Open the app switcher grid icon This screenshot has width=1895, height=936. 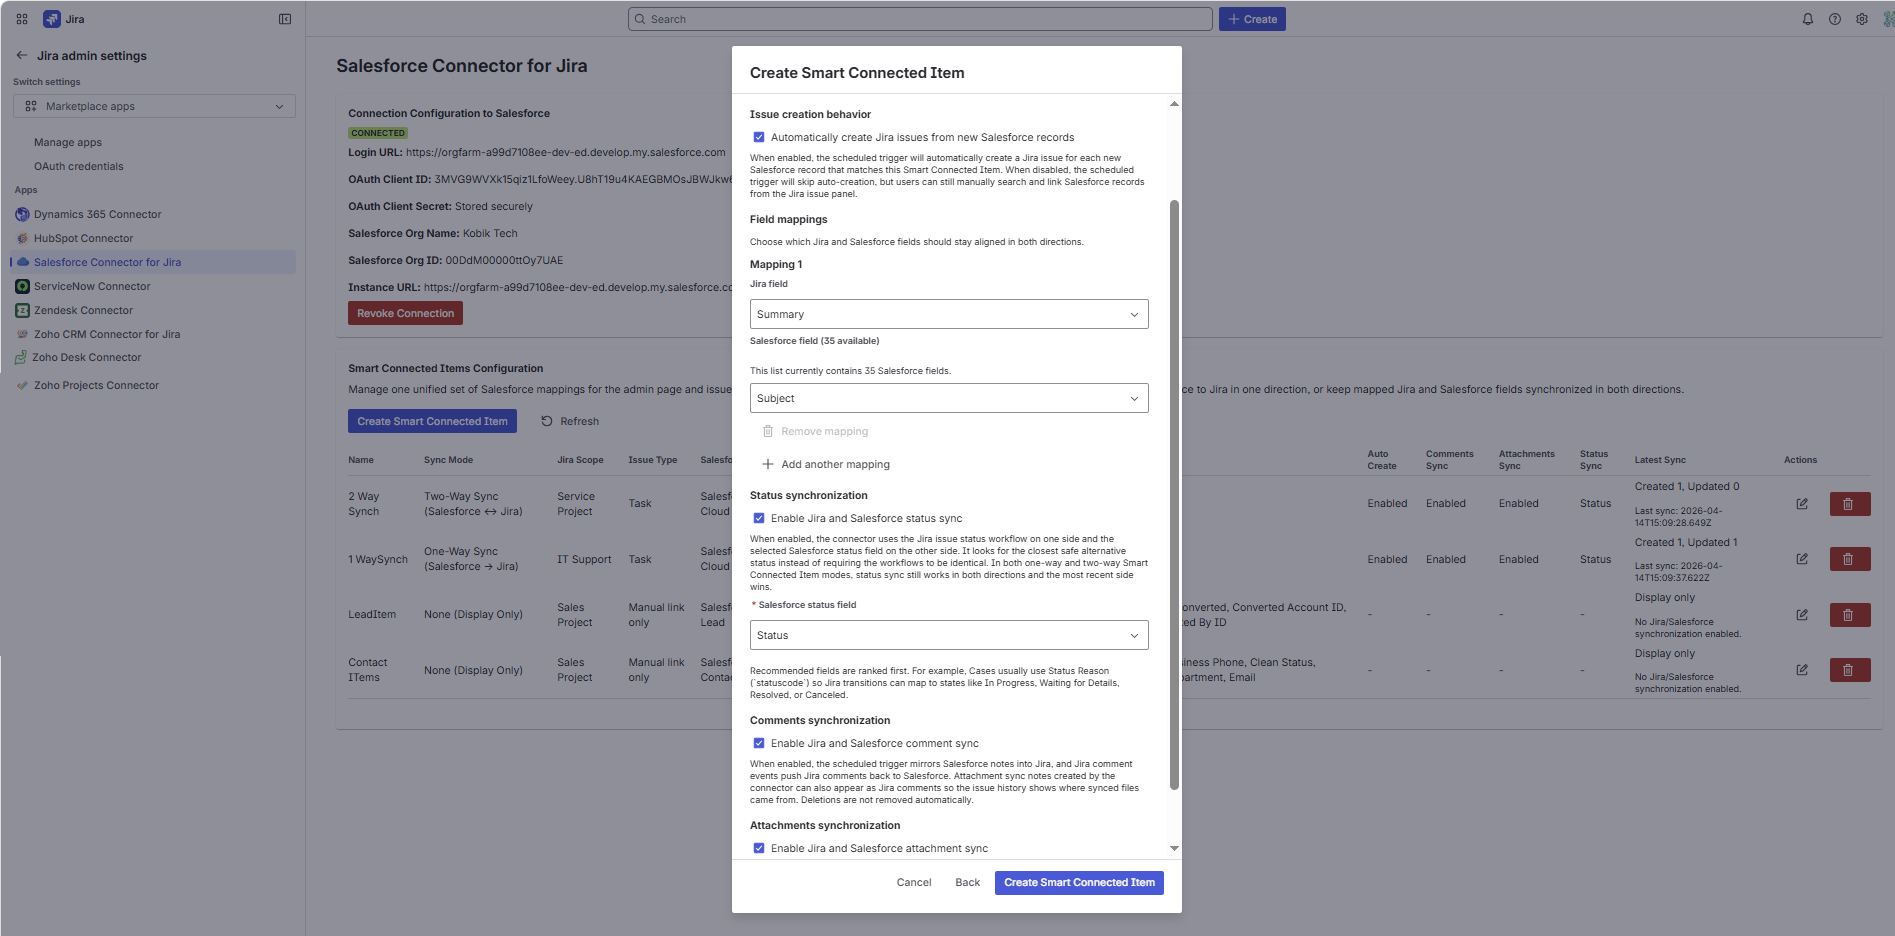pos(22,19)
